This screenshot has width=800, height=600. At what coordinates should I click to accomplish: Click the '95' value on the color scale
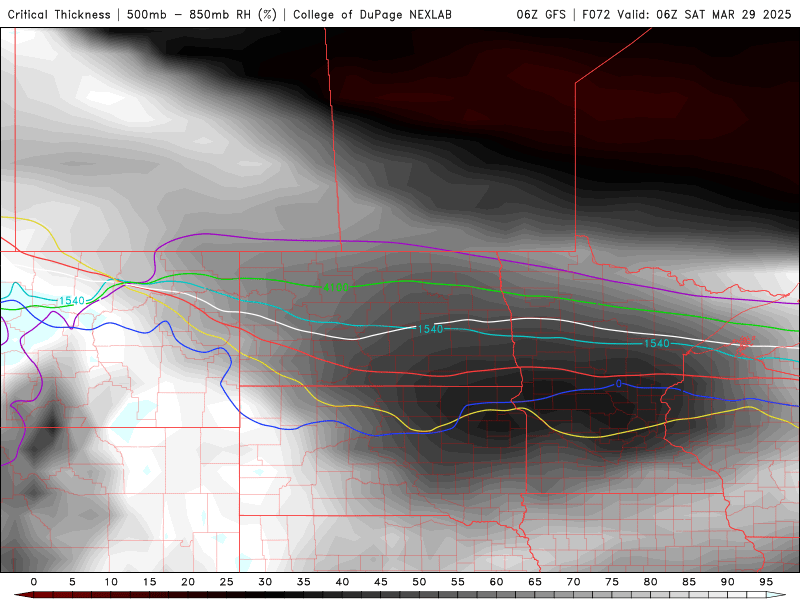coord(766,582)
